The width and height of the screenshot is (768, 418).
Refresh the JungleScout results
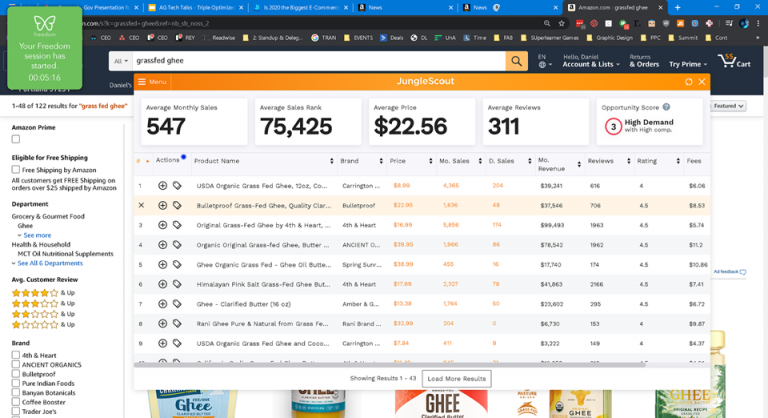[x=689, y=82]
